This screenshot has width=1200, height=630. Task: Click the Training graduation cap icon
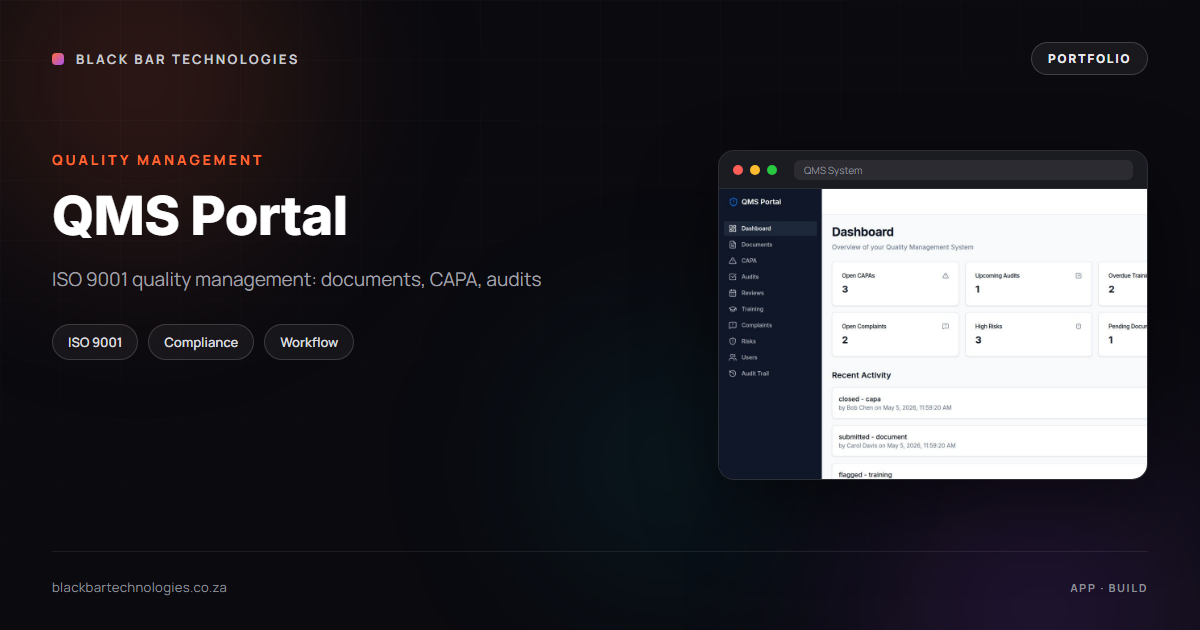733,309
